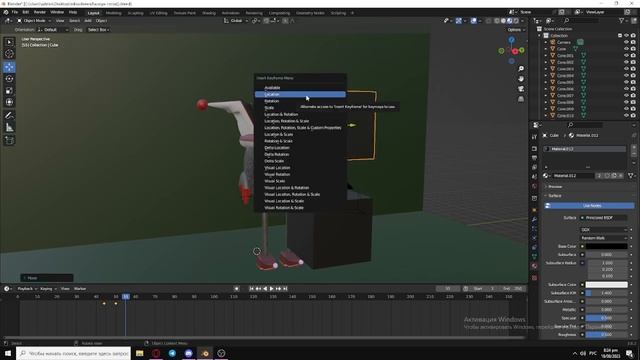Click the viewport pan hand icon

[x=521, y=79]
